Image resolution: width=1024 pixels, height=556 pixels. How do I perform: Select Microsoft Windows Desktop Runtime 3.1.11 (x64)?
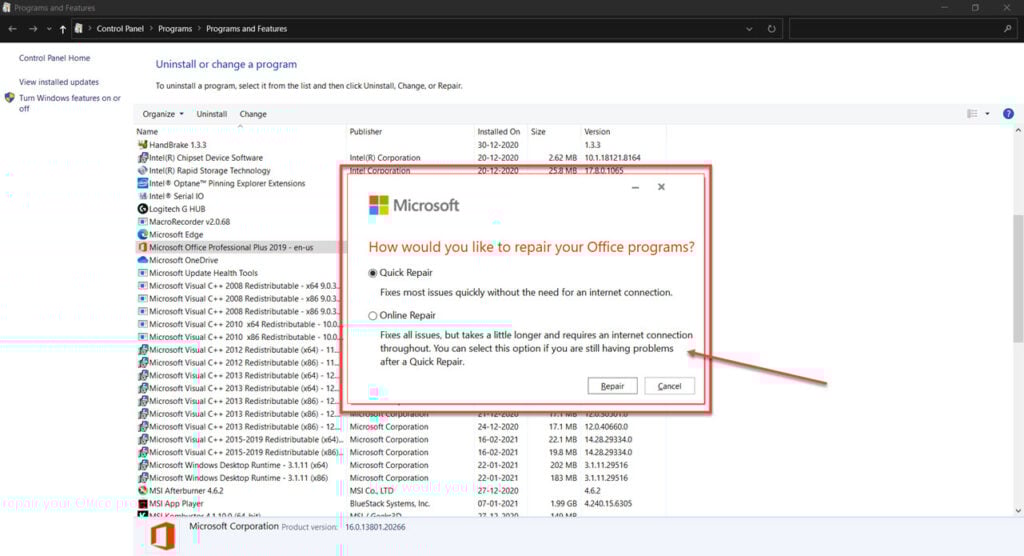[238, 465]
